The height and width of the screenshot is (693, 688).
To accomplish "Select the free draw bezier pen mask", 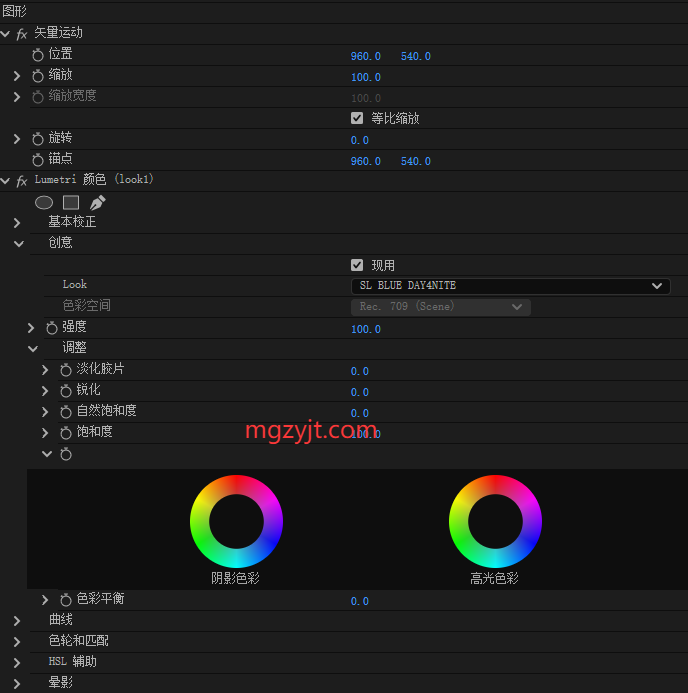I will (x=98, y=202).
